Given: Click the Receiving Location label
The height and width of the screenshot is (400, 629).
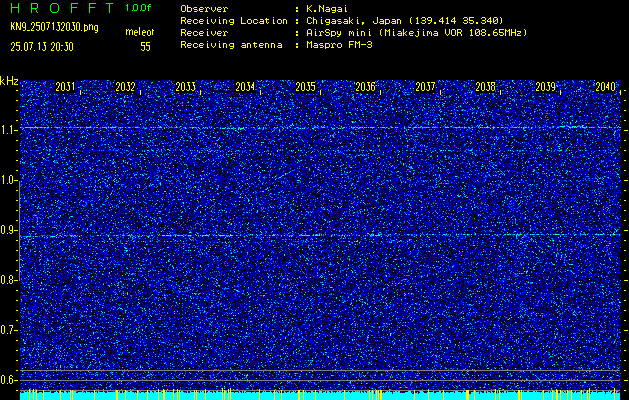Looking at the screenshot, I should [234, 20].
